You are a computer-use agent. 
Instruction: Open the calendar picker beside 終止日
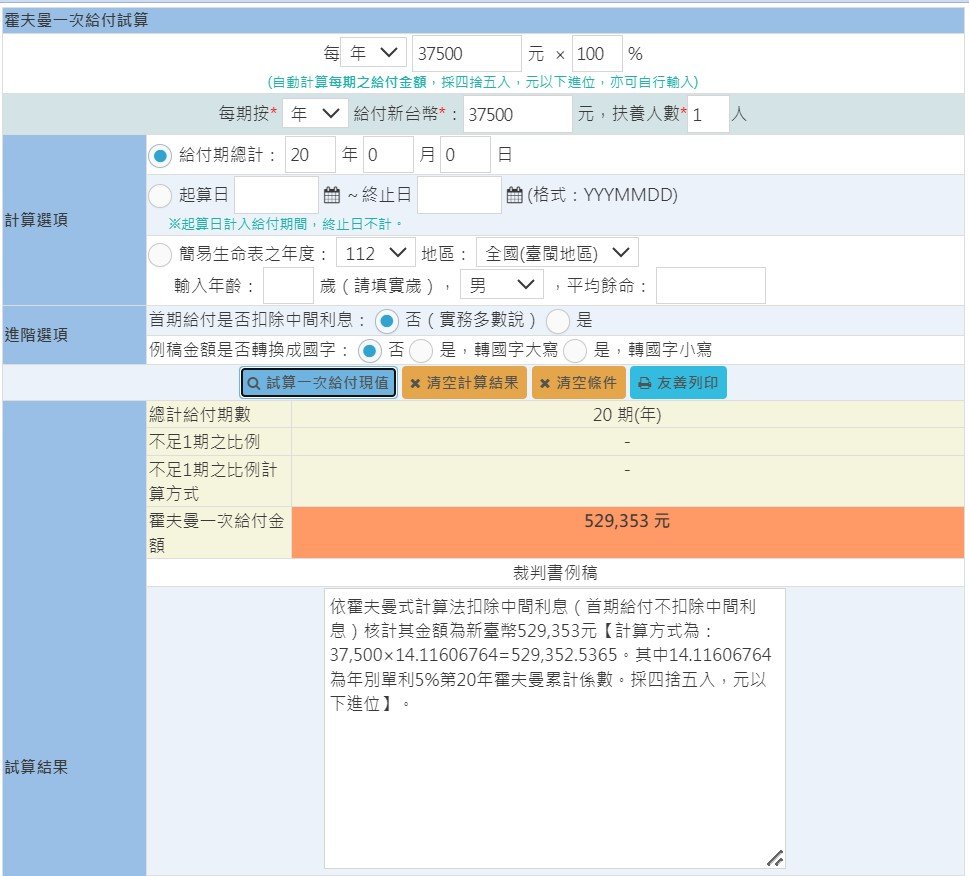coord(514,193)
